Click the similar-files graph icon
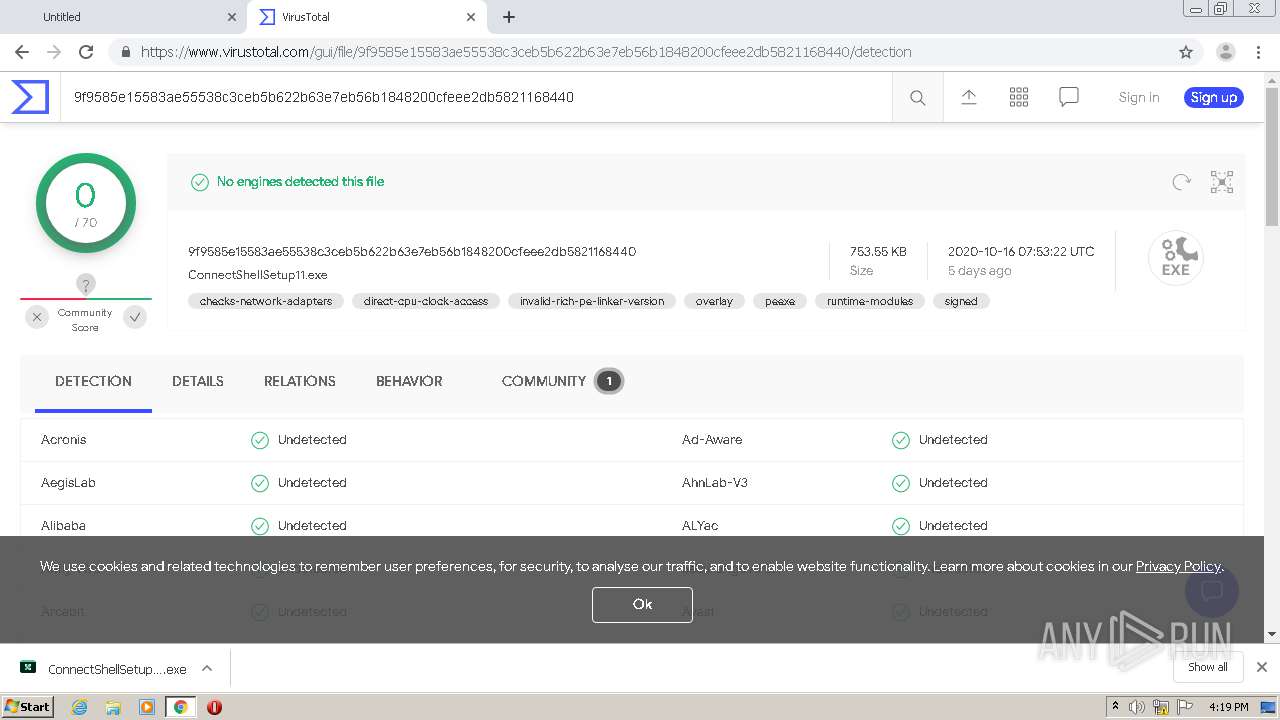Viewport: 1280px width, 720px height. (1222, 182)
